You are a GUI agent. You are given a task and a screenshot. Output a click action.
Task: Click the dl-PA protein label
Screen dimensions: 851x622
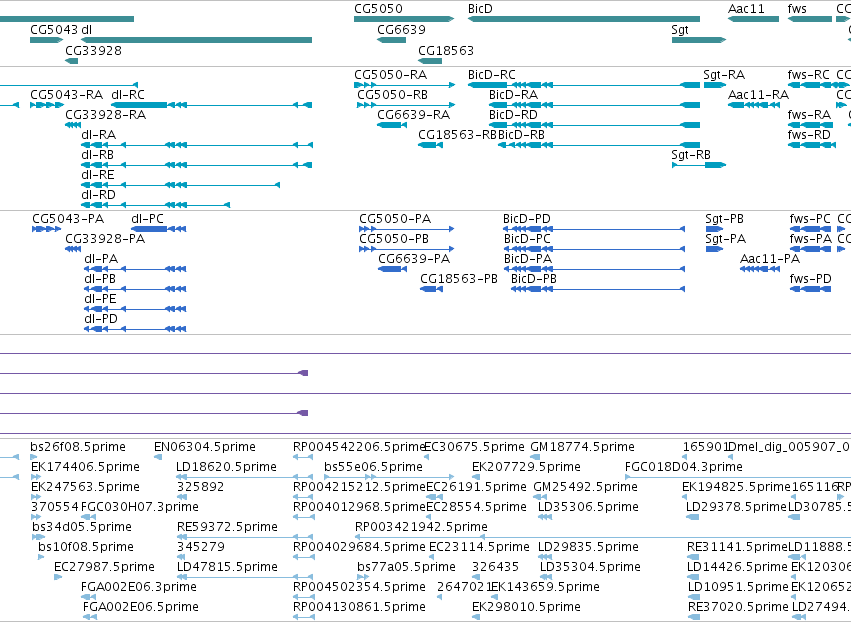tap(101, 259)
